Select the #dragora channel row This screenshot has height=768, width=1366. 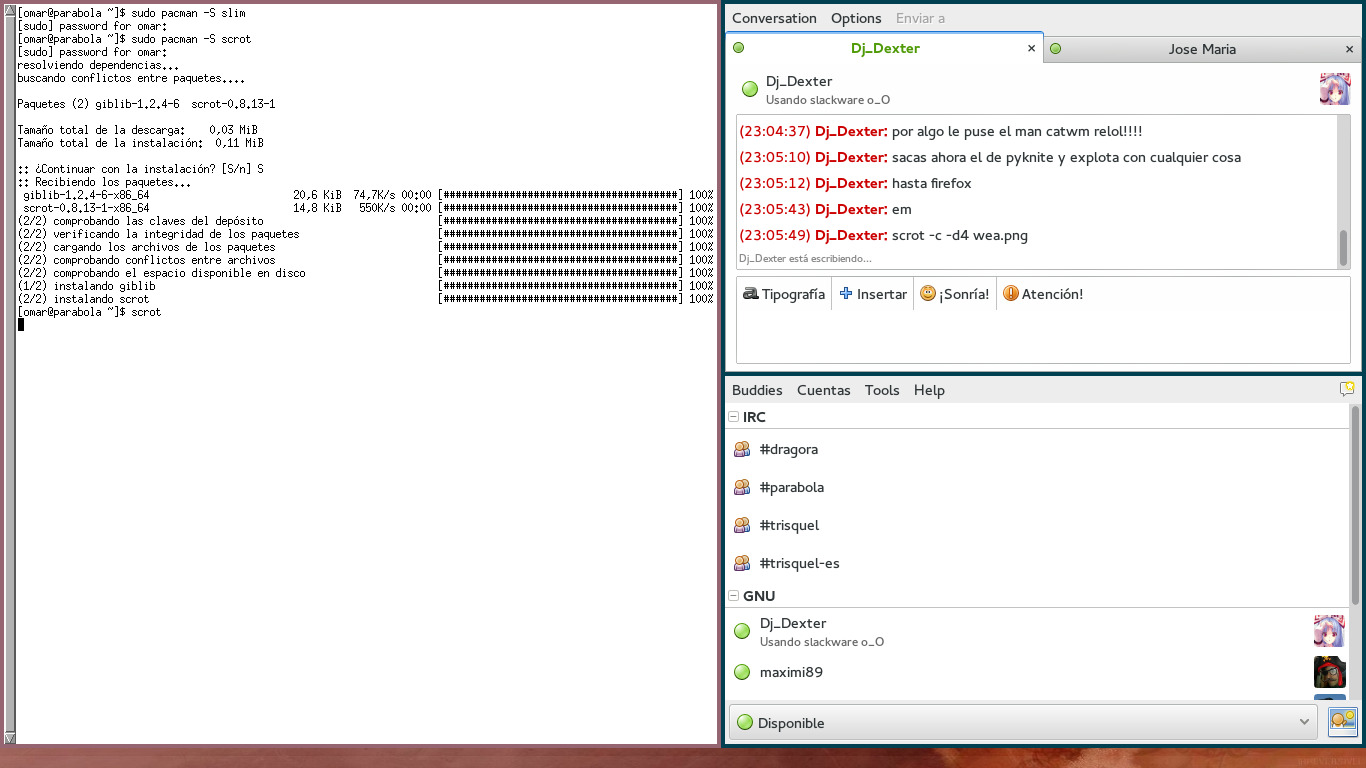point(1037,449)
